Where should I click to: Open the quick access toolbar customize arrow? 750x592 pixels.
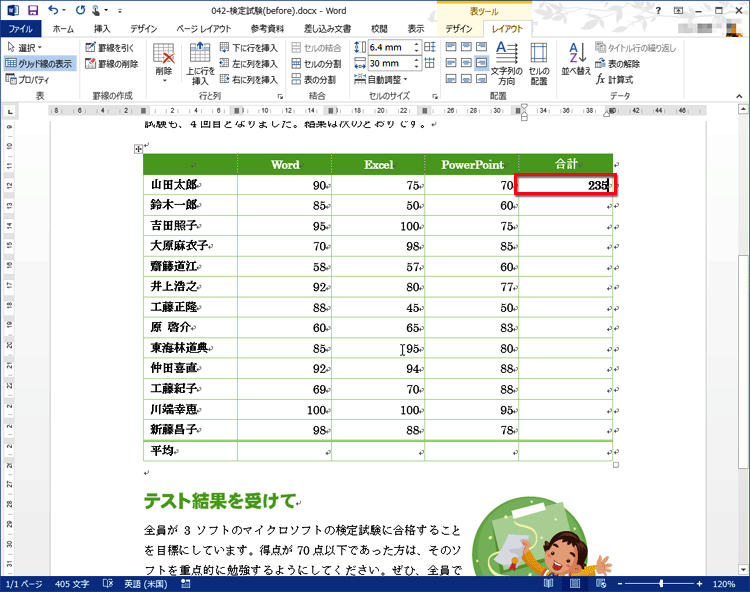coord(120,11)
